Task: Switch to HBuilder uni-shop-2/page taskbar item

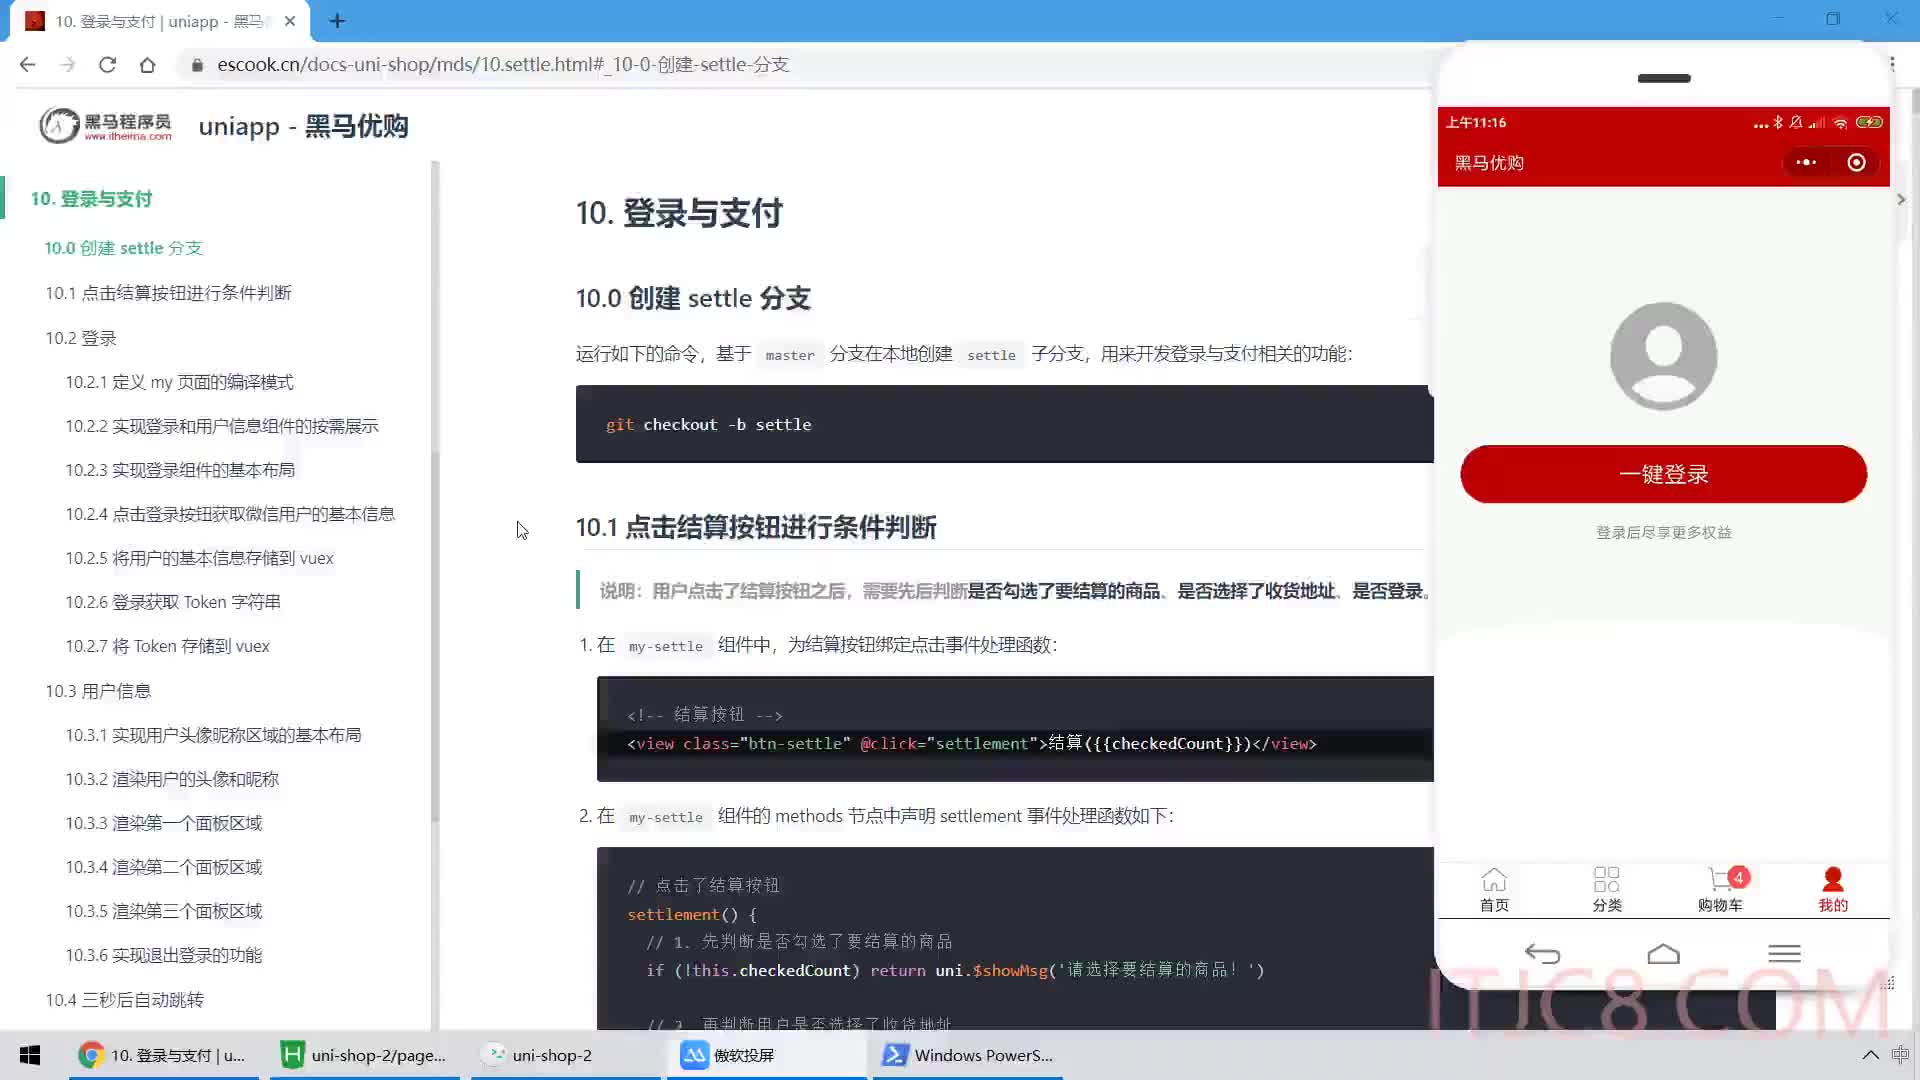Action: point(364,1055)
